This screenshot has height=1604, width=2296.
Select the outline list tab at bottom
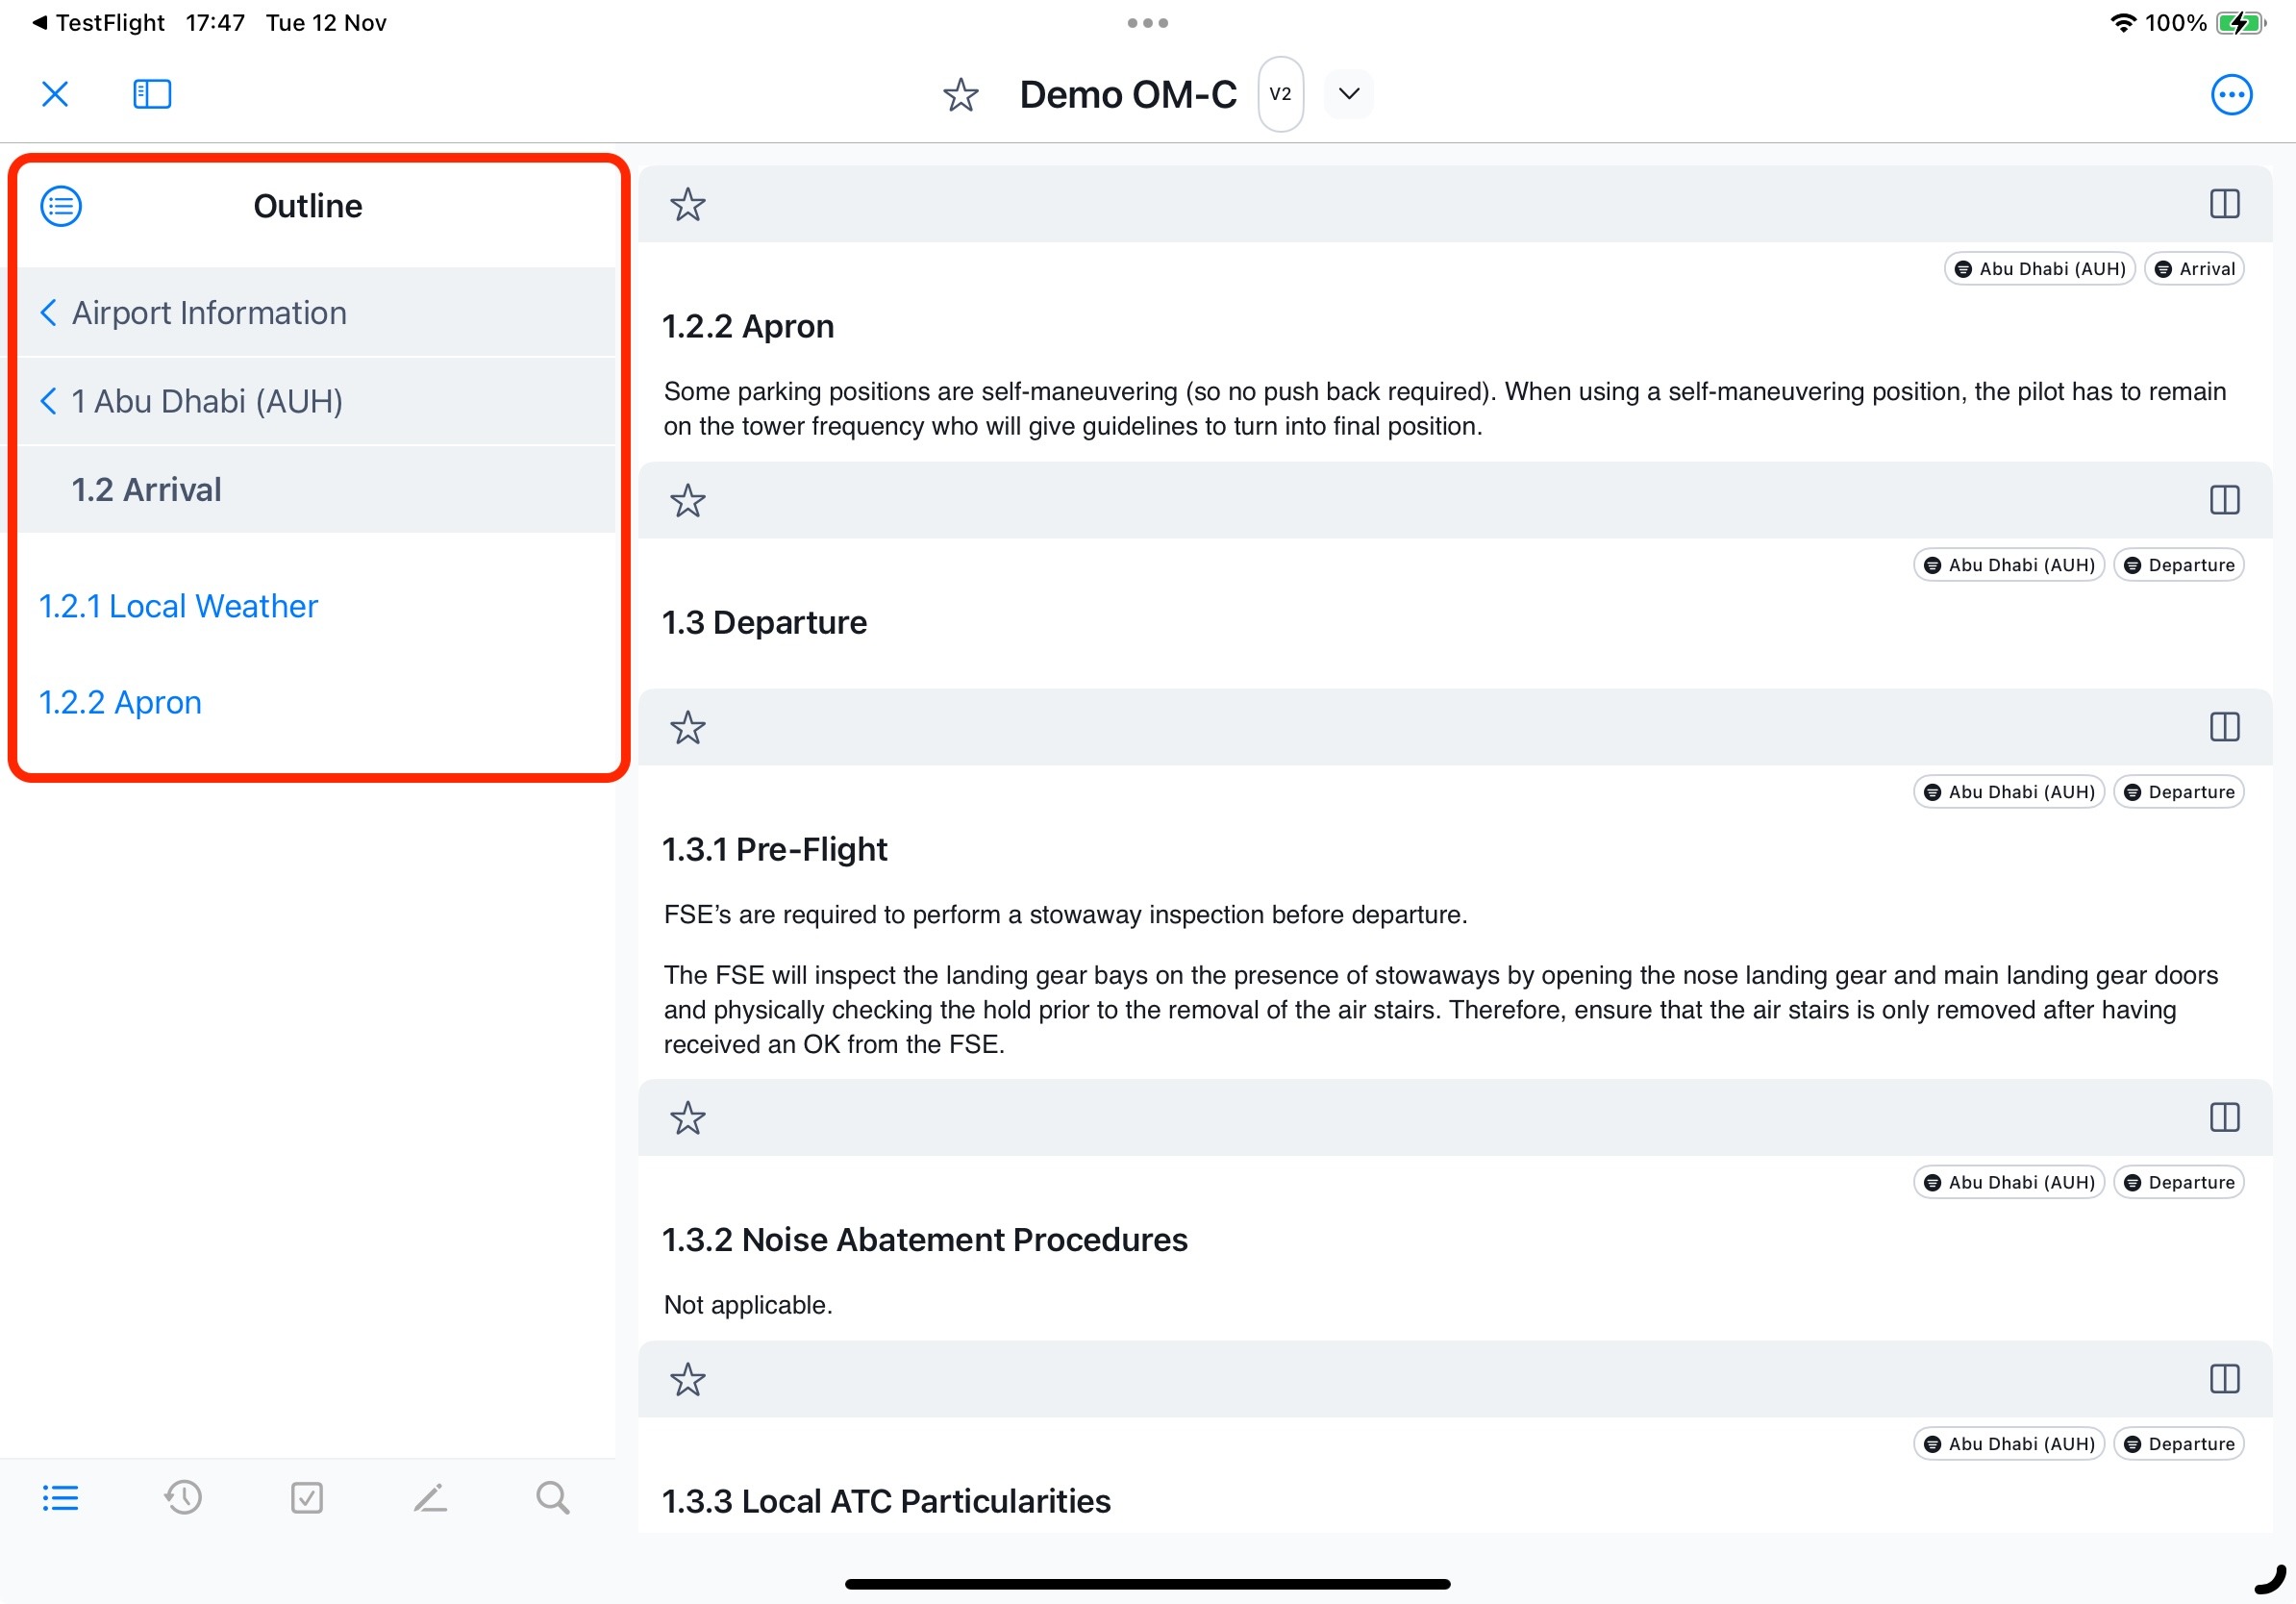click(60, 1497)
